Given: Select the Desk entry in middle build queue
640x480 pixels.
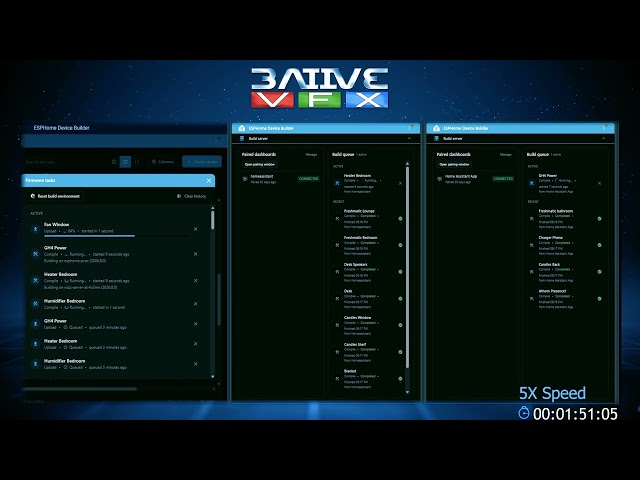Looking at the screenshot, I should click(368, 299).
